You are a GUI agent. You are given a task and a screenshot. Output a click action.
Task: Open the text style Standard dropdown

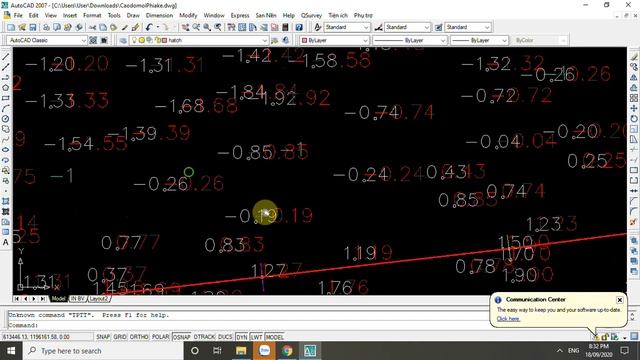[x=366, y=27]
